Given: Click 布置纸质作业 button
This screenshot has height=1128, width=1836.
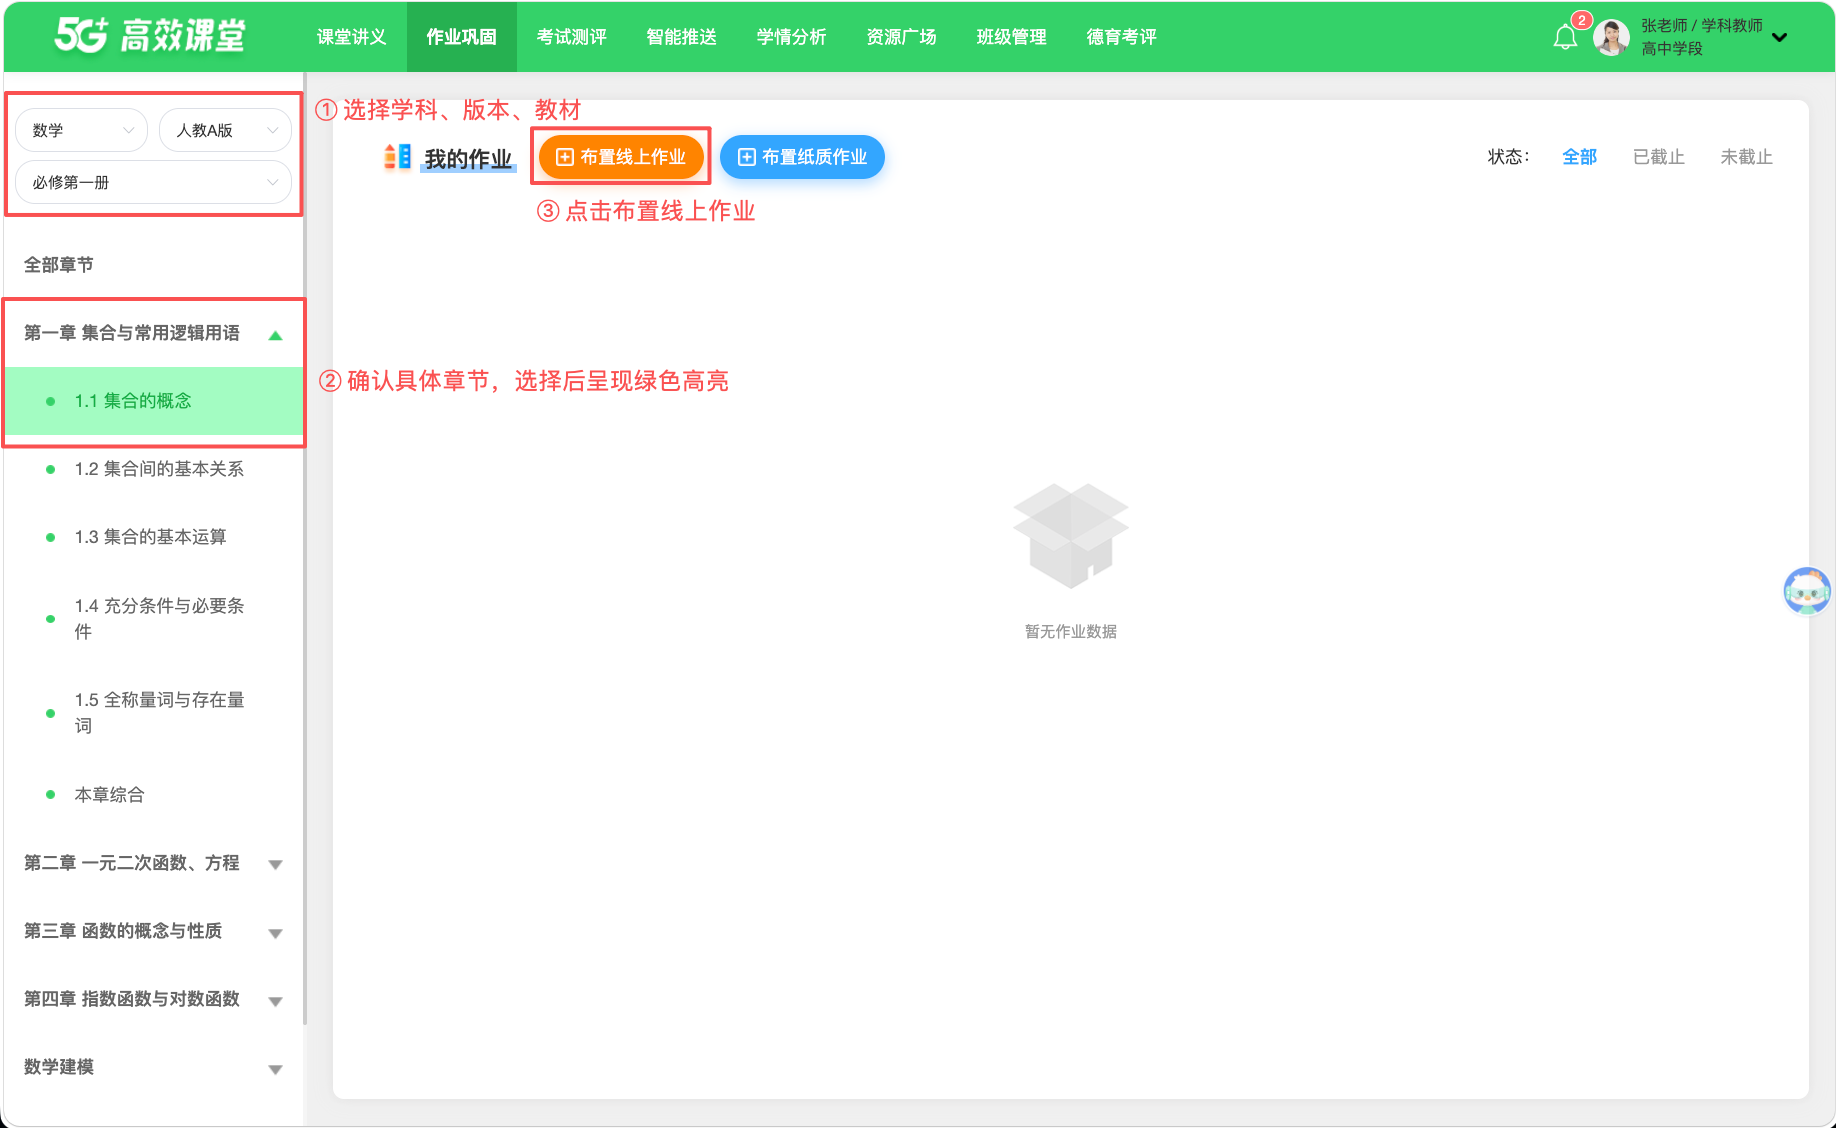Looking at the screenshot, I should click(802, 157).
